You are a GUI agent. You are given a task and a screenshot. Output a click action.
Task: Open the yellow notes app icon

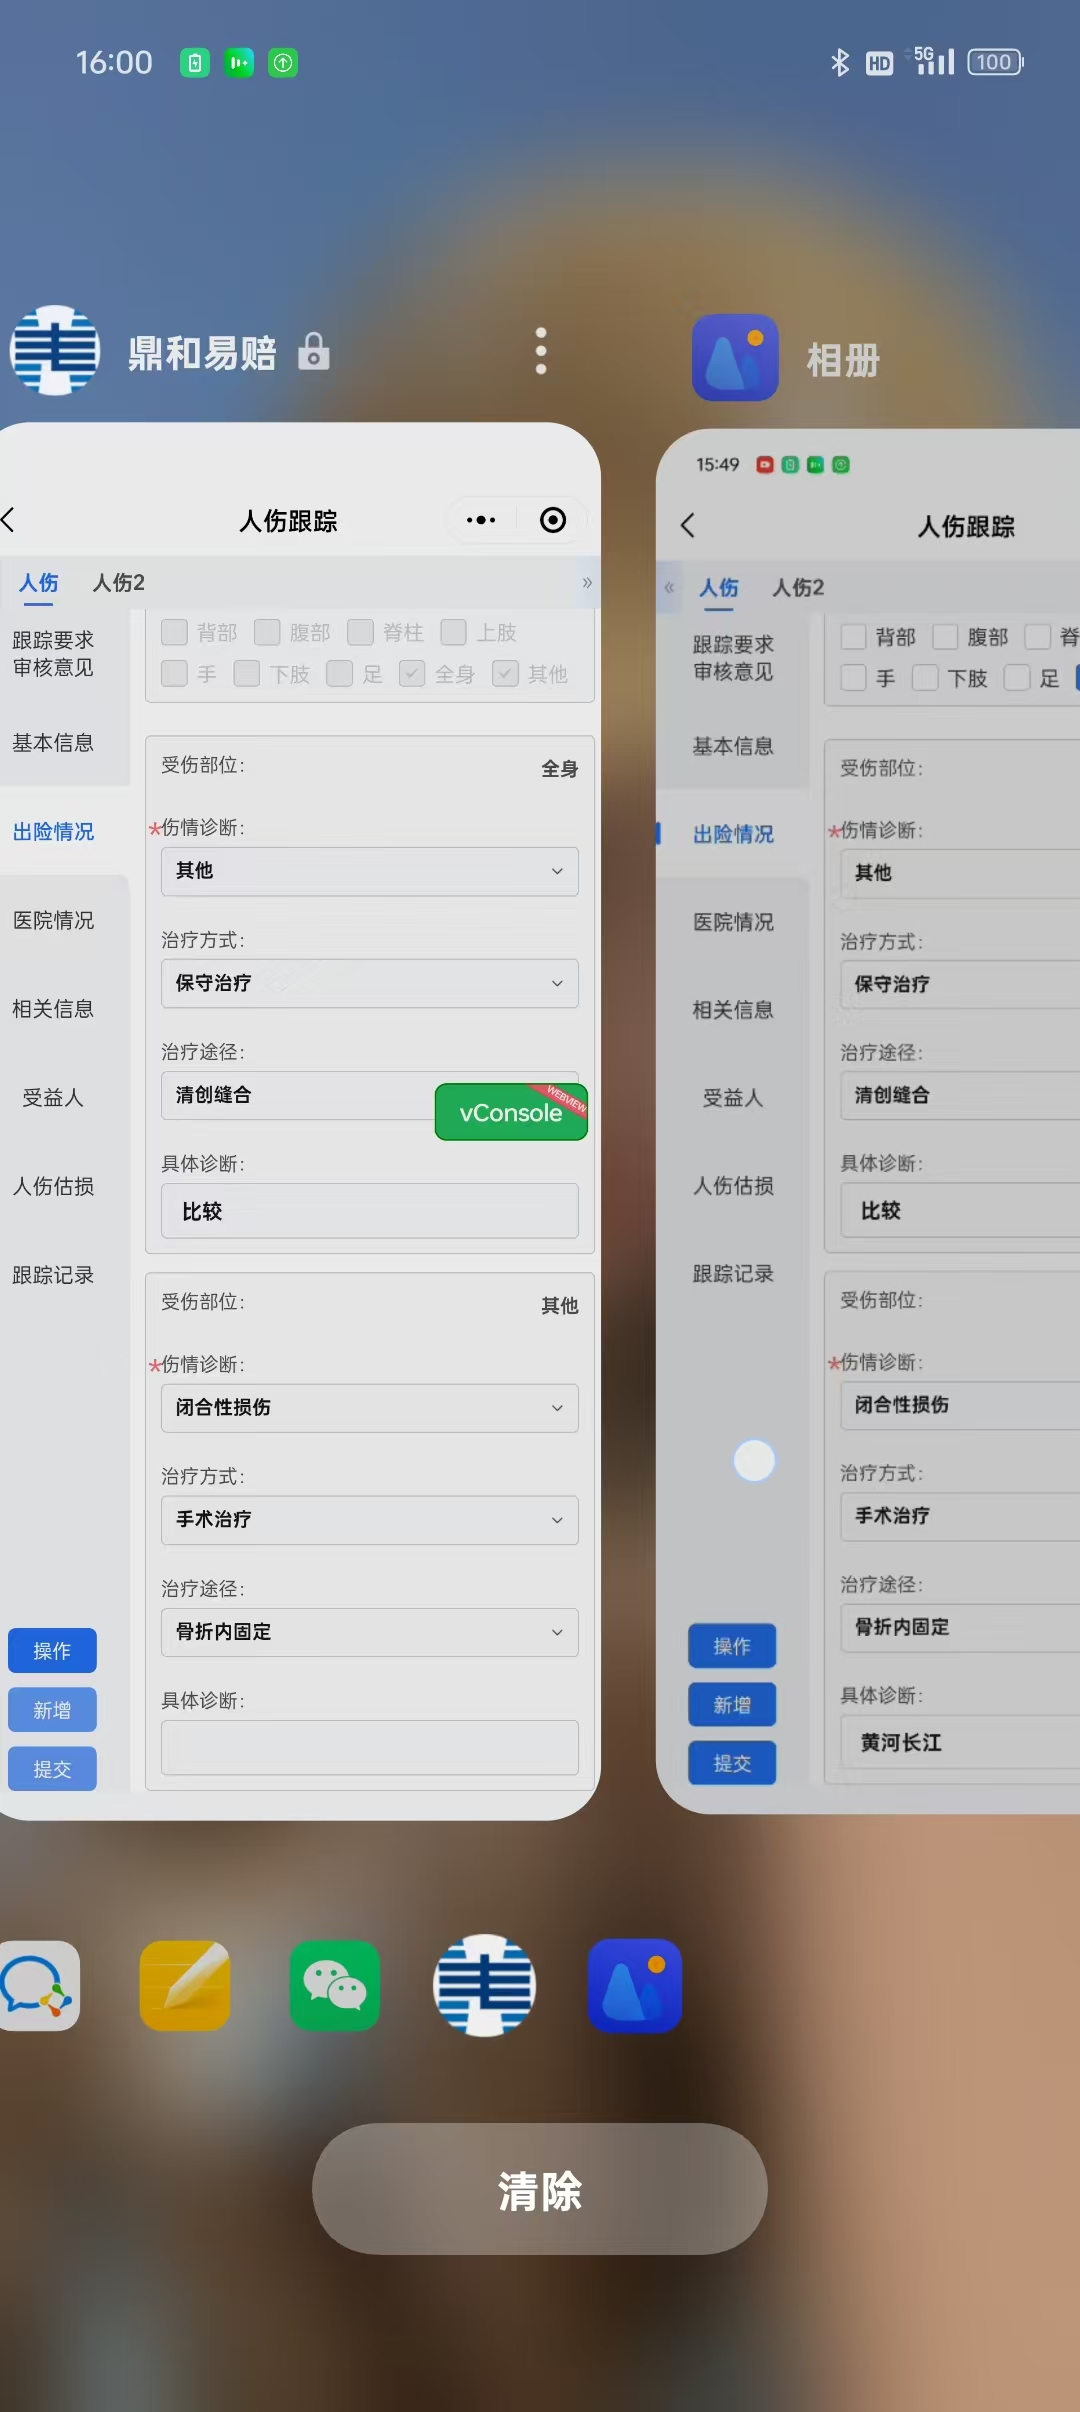pos(185,1985)
